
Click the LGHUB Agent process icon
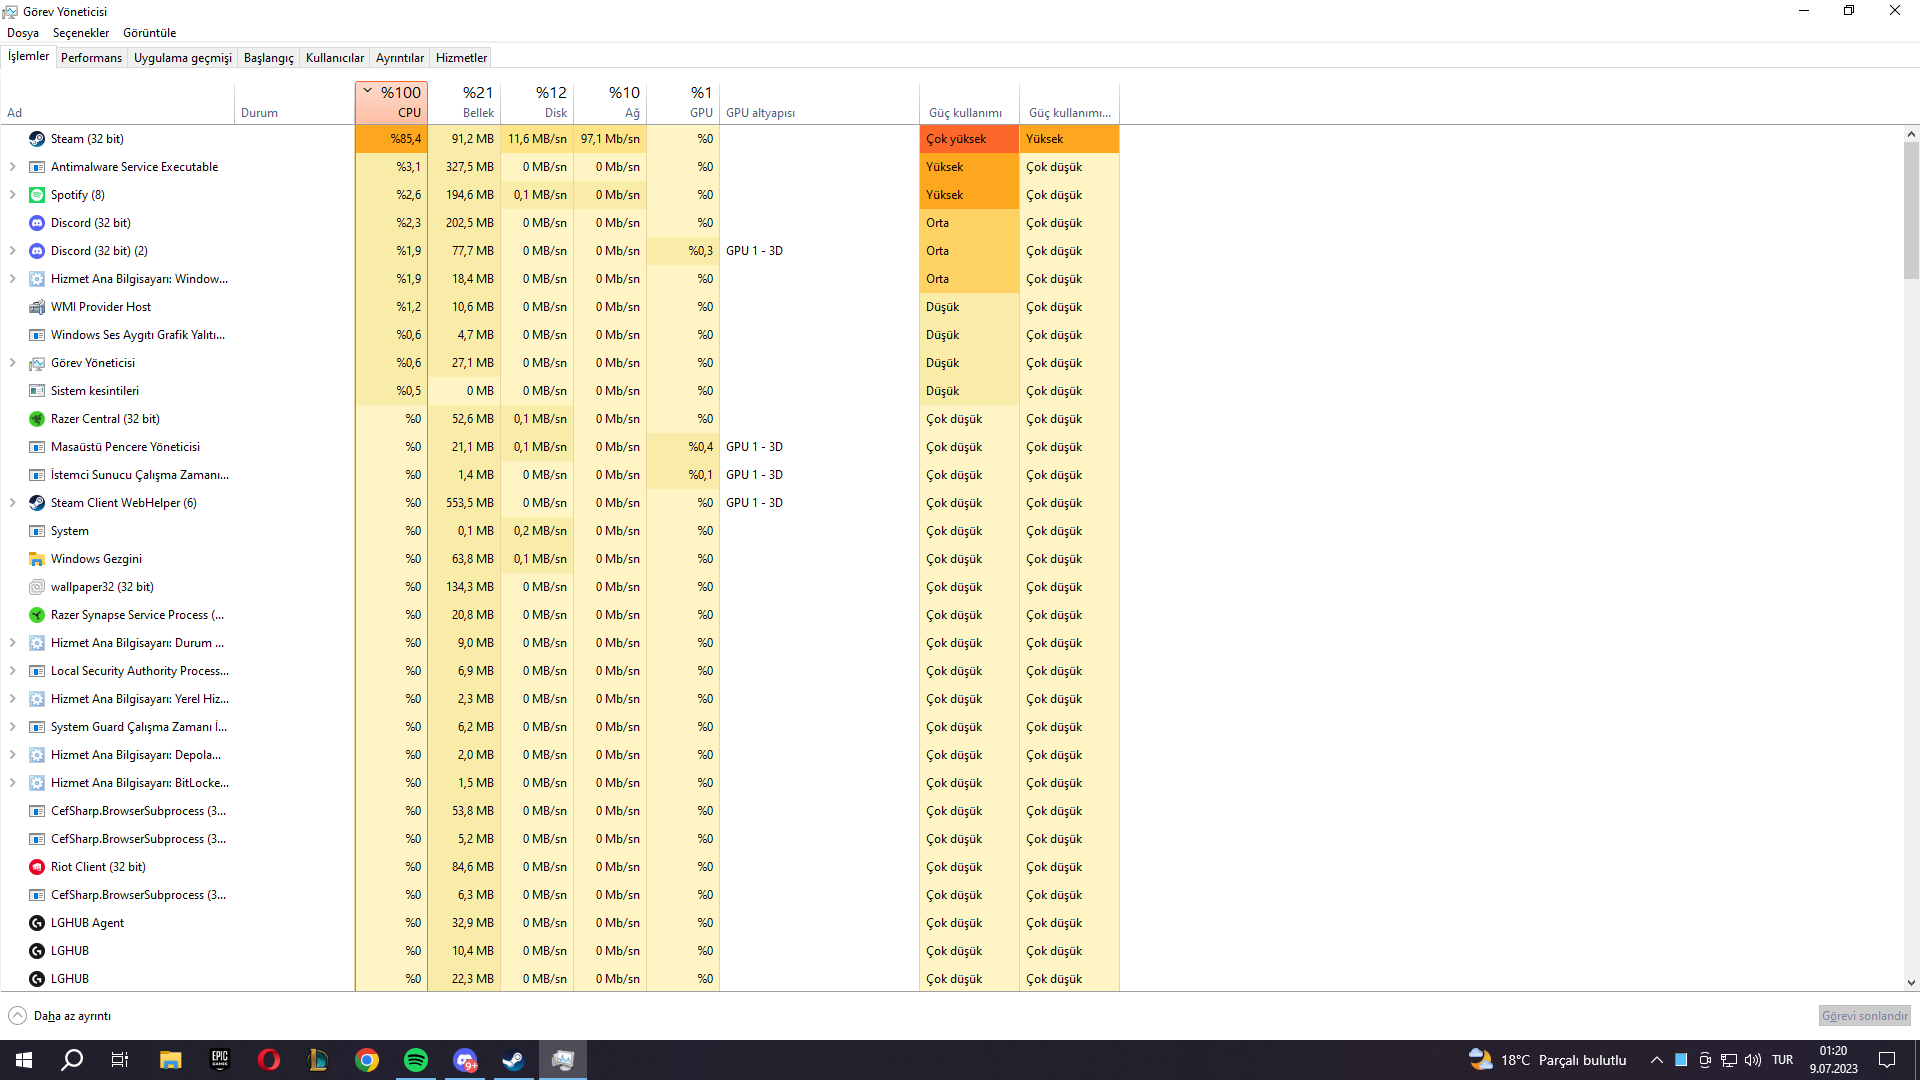pyautogui.click(x=37, y=923)
